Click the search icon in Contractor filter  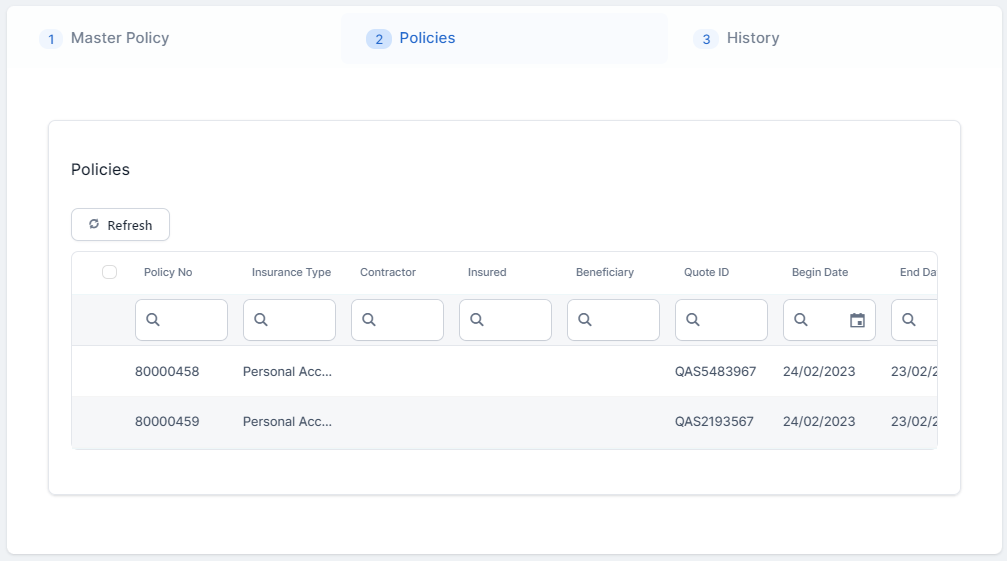click(x=369, y=320)
